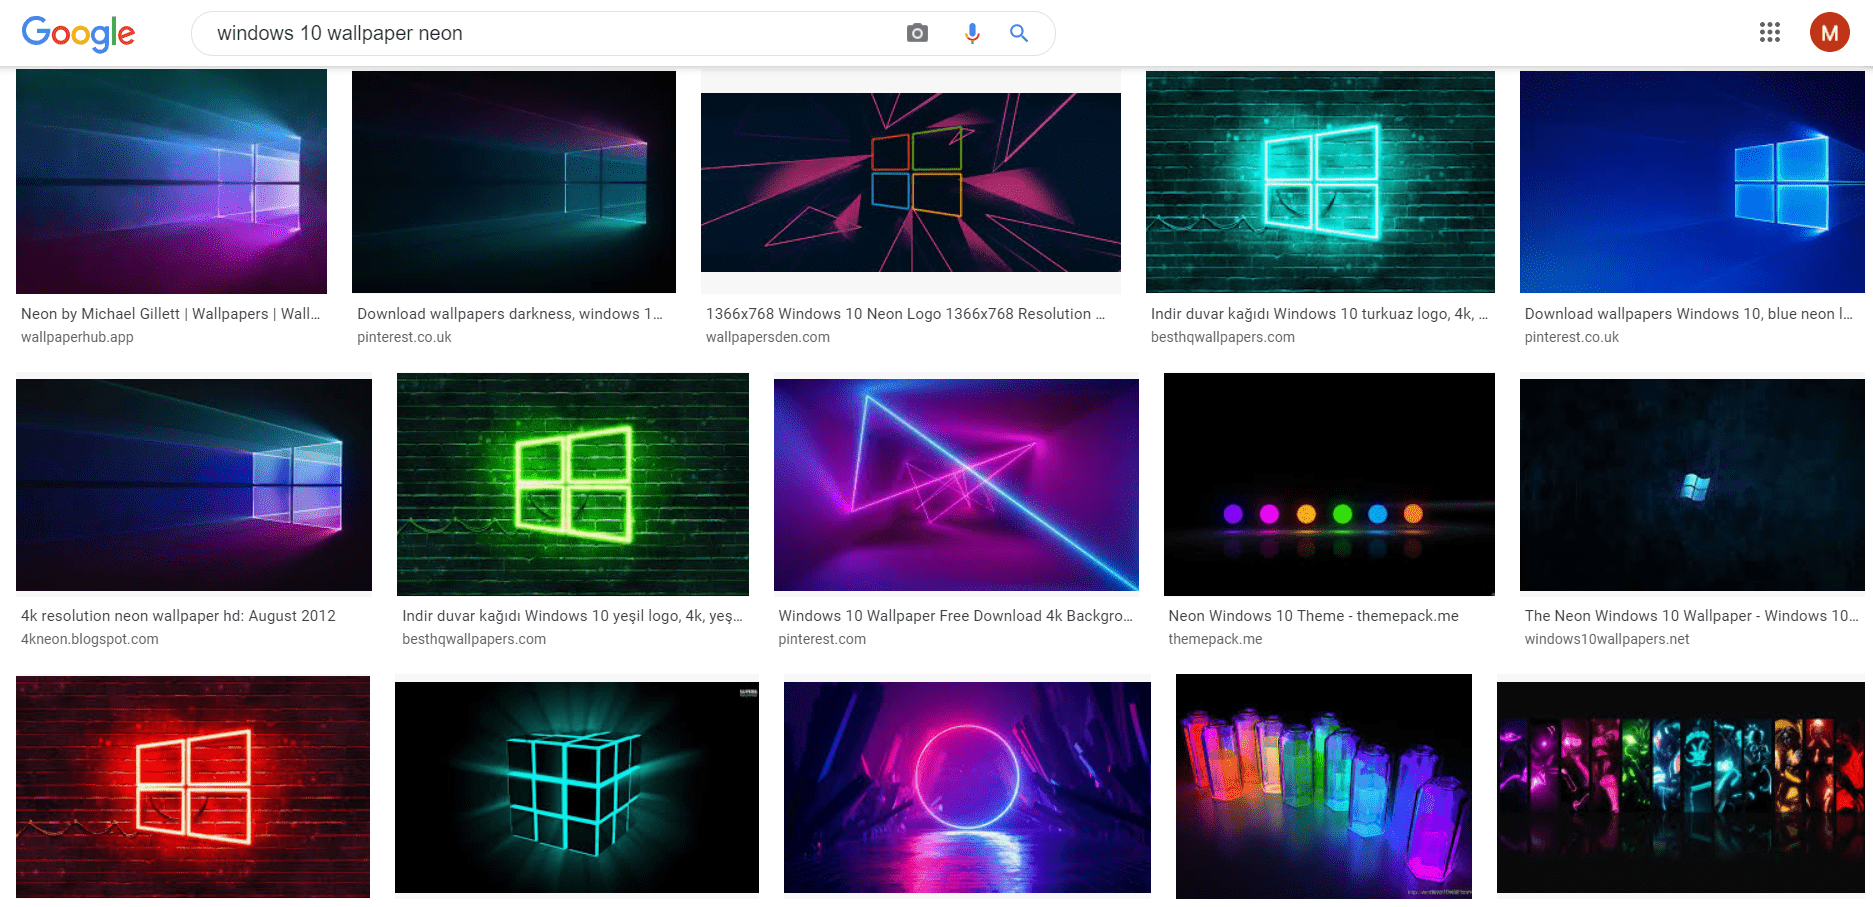Click pinterest.co.uk under the blue neon wallpaper
Image resolution: width=1873 pixels, height=907 pixels.
pos(1572,337)
